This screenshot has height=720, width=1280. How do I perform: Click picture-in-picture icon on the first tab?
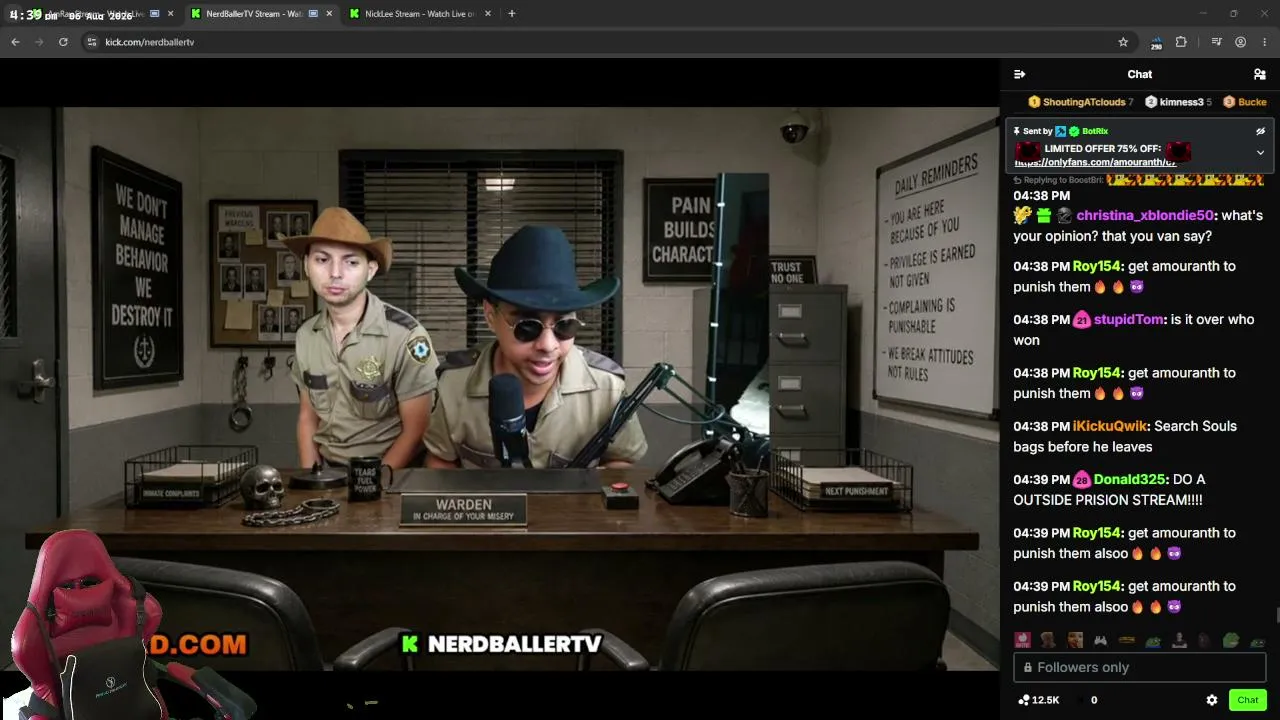pos(155,14)
